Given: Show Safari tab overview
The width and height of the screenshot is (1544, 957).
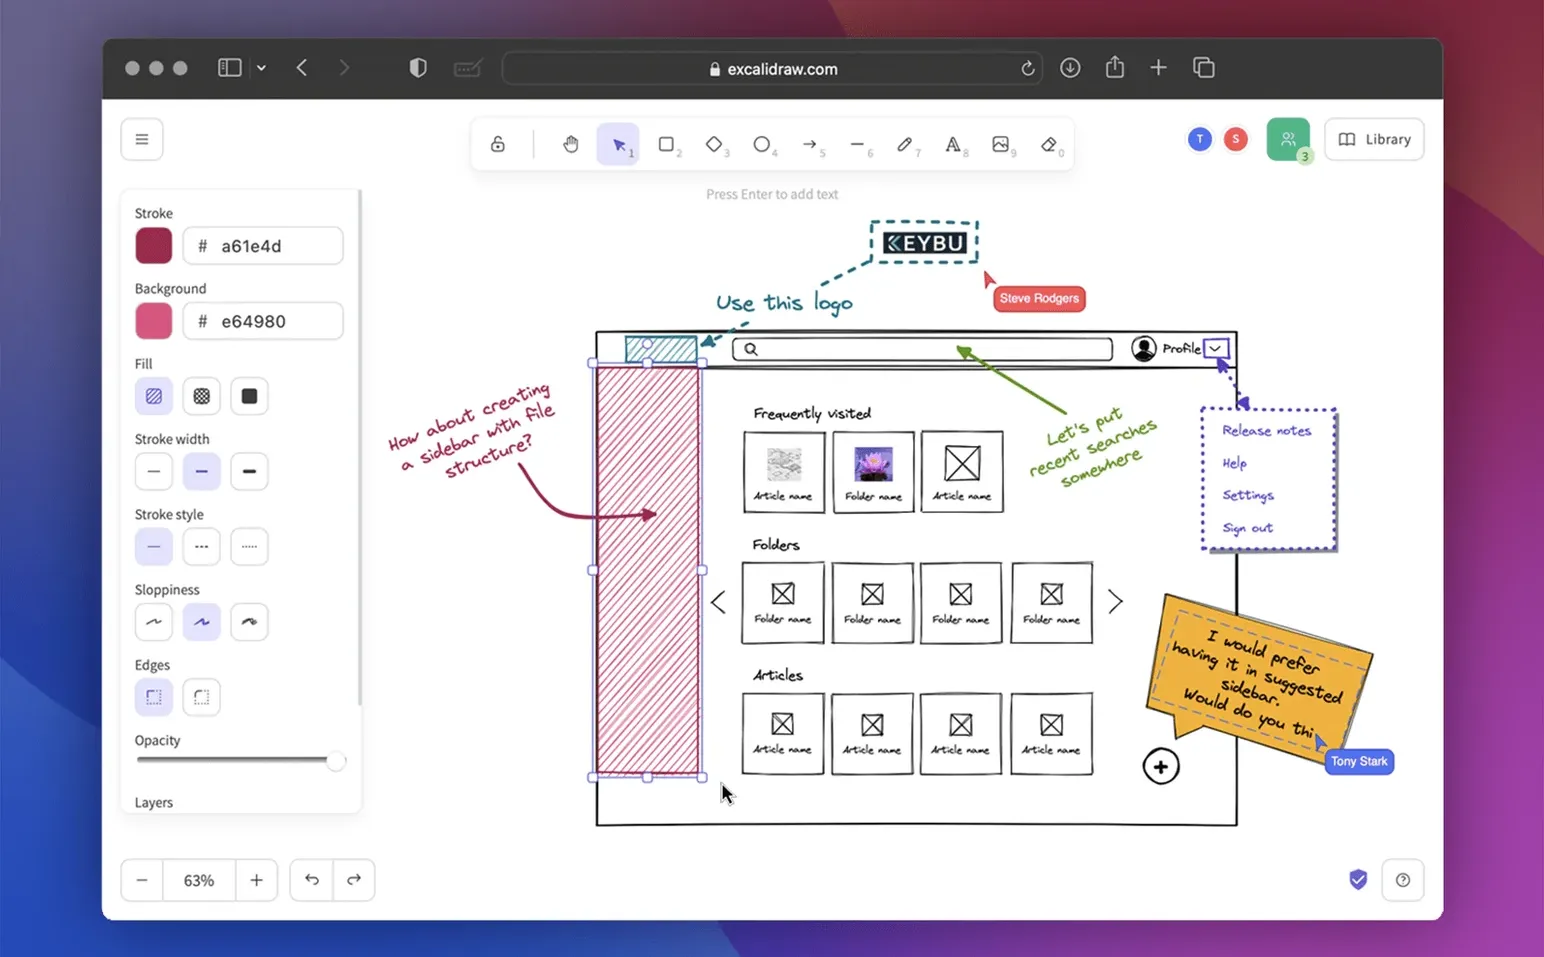Looking at the screenshot, I should point(1204,68).
